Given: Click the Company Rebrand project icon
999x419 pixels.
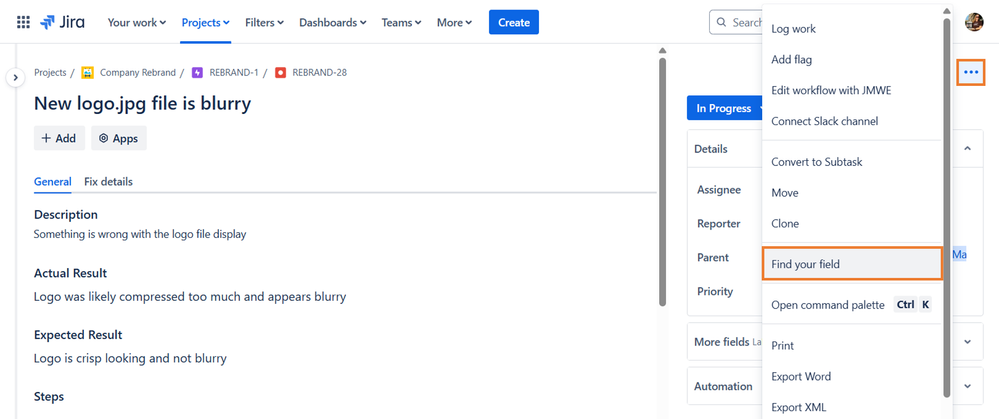Looking at the screenshot, I should (x=88, y=73).
